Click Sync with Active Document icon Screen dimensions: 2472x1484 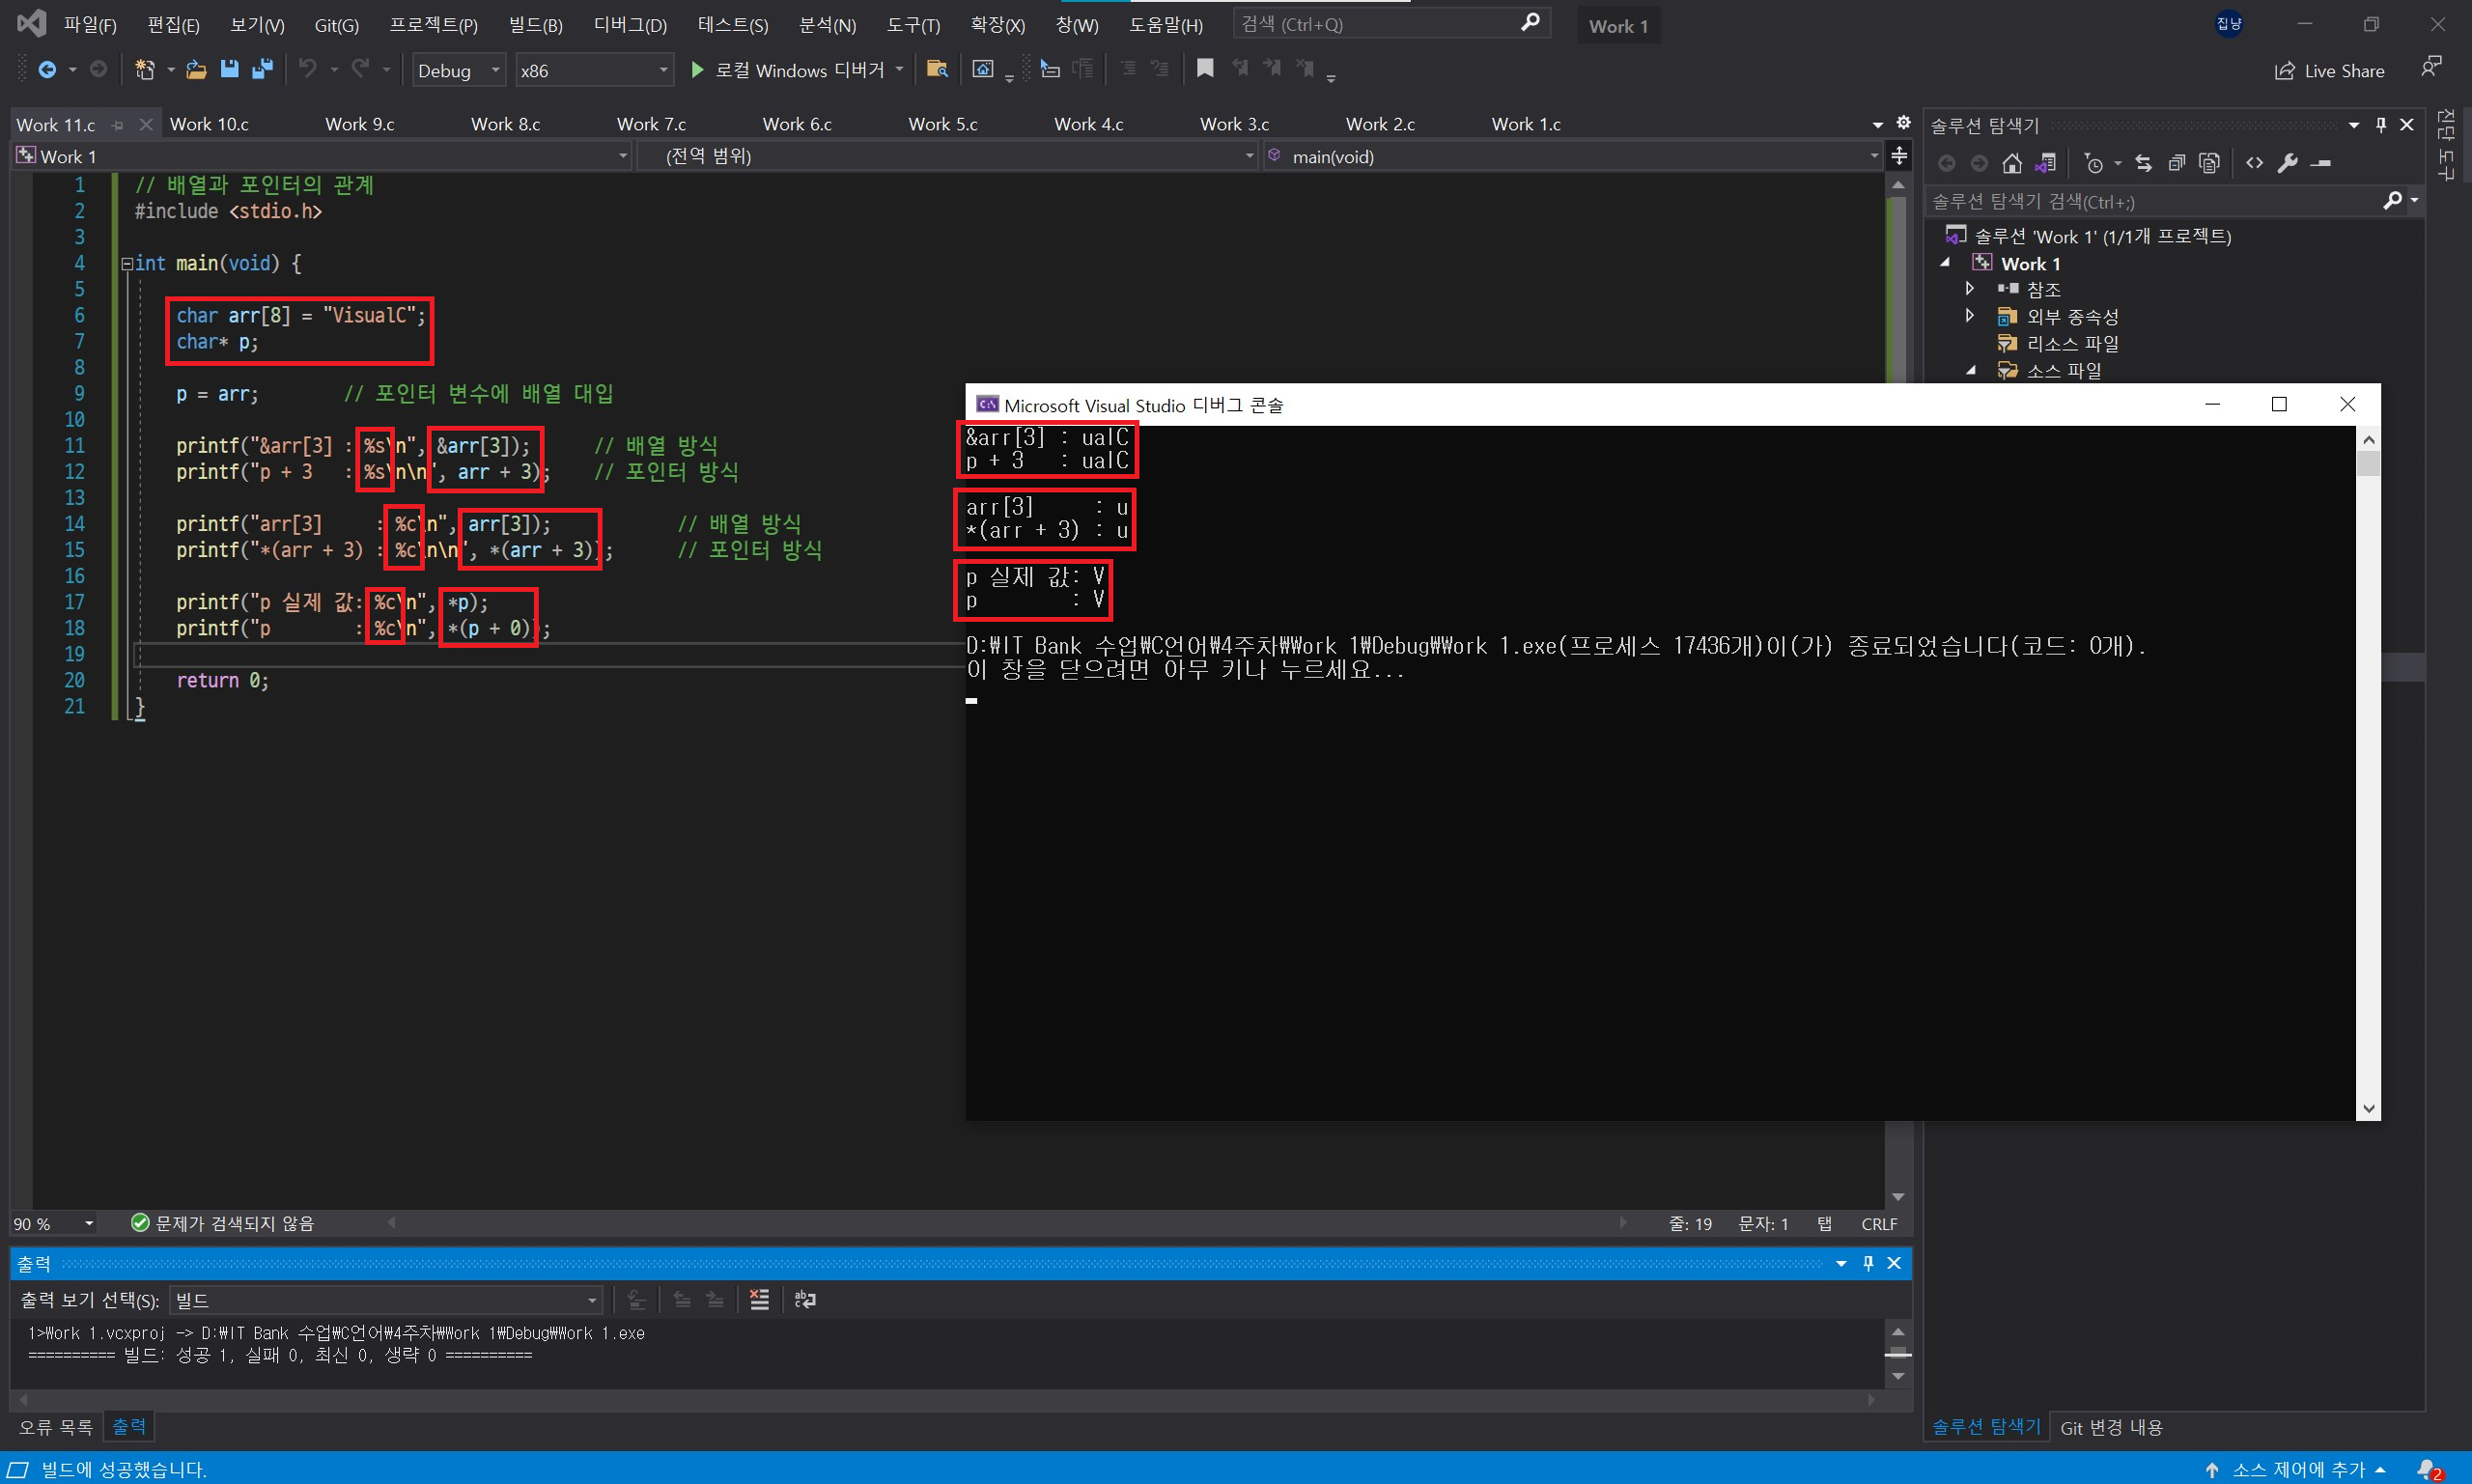pos(2143,163)
